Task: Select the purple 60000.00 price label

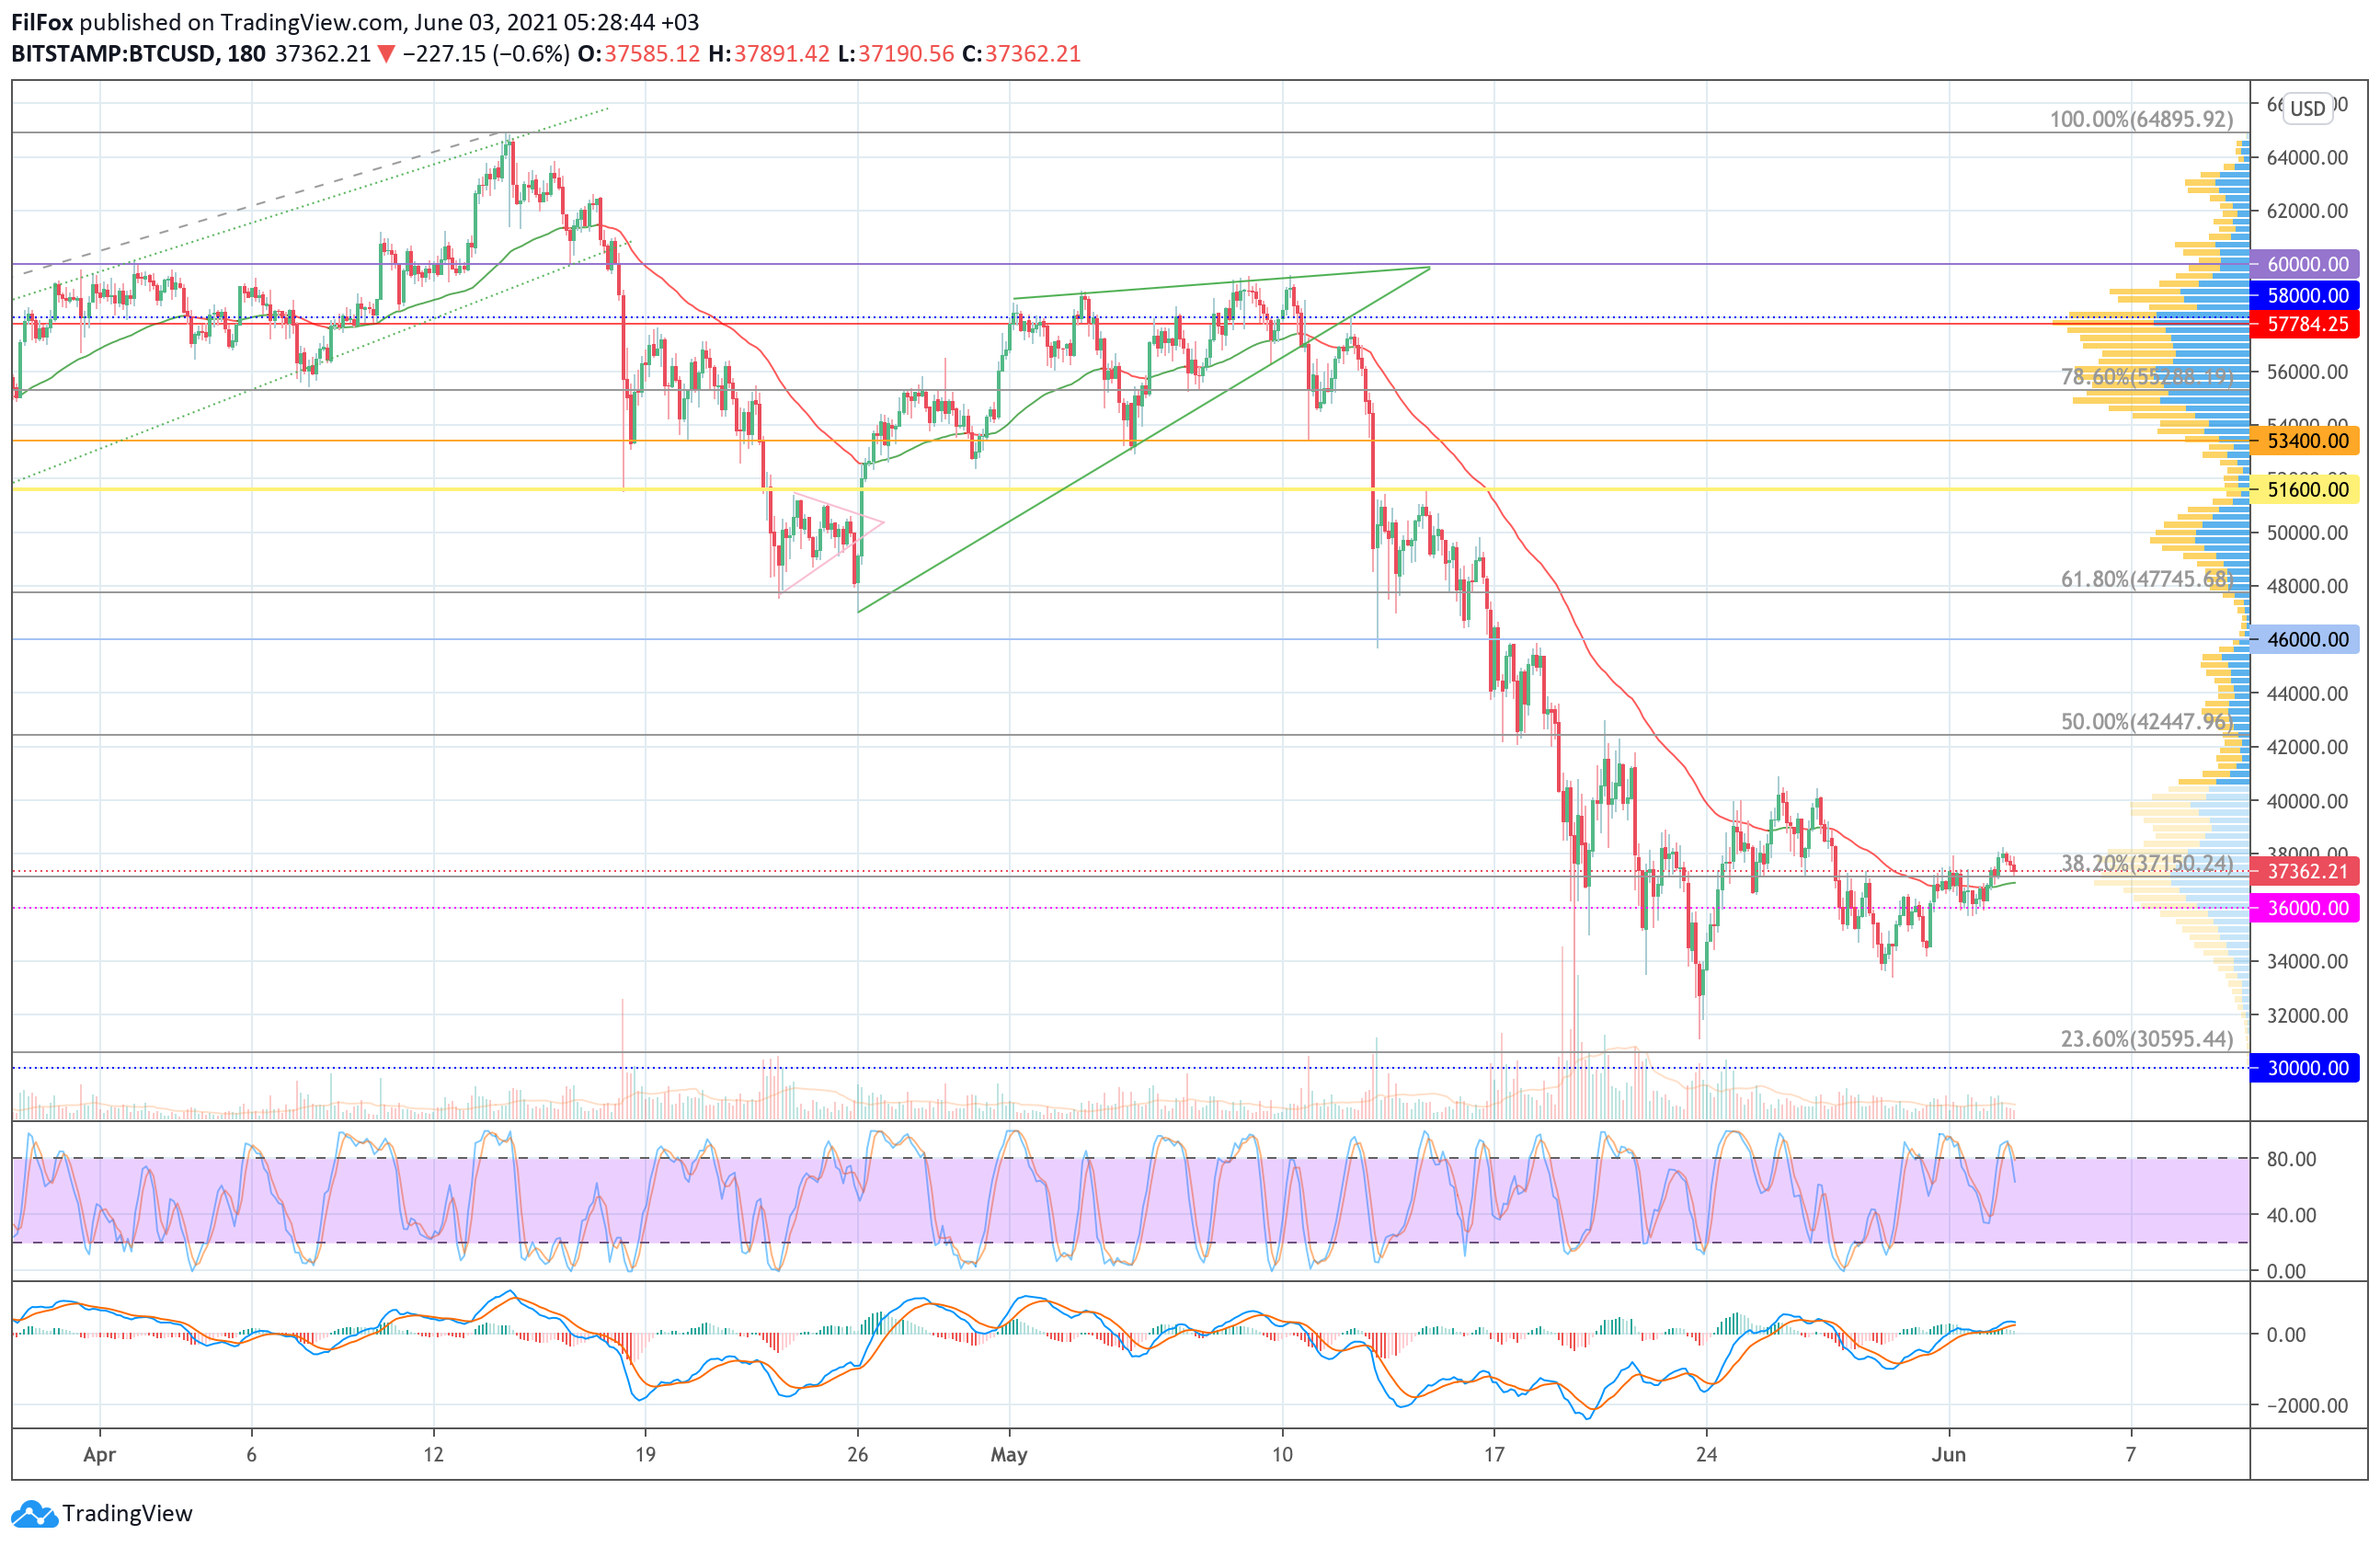Action: (2306, 264)
